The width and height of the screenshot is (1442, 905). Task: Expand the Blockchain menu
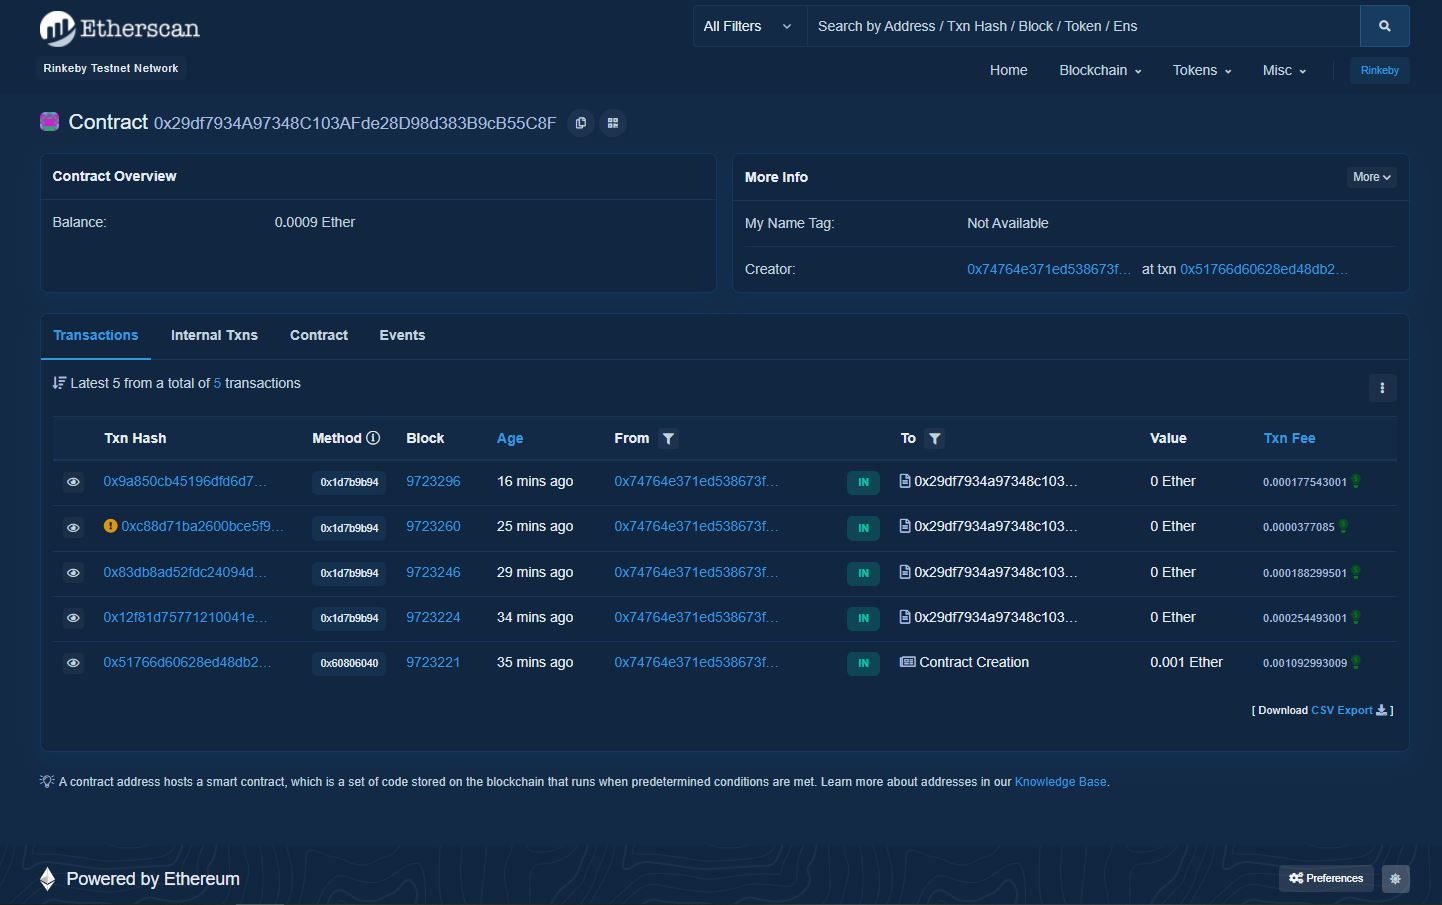point(1100,70)
